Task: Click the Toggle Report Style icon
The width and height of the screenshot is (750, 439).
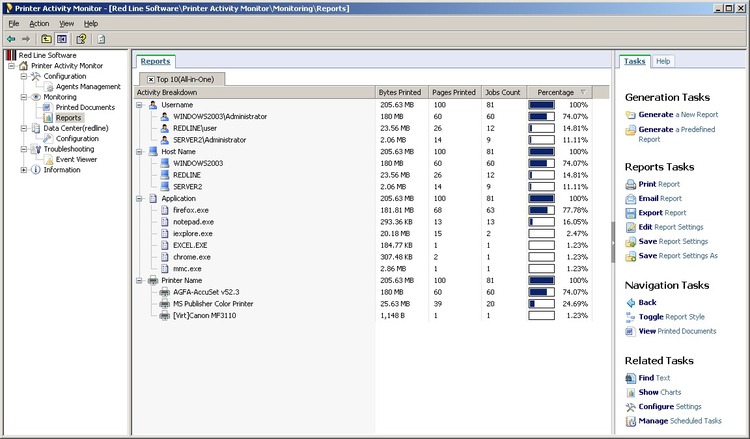Action: (630, 317)
